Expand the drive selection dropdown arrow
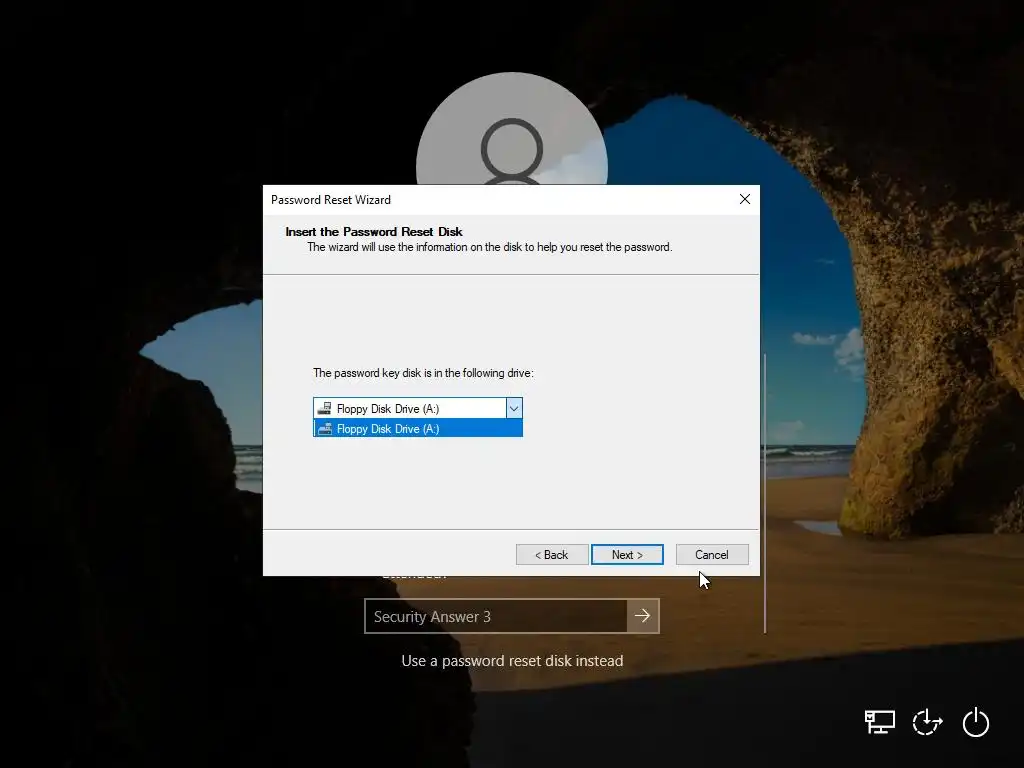 (x=514, y=408)
